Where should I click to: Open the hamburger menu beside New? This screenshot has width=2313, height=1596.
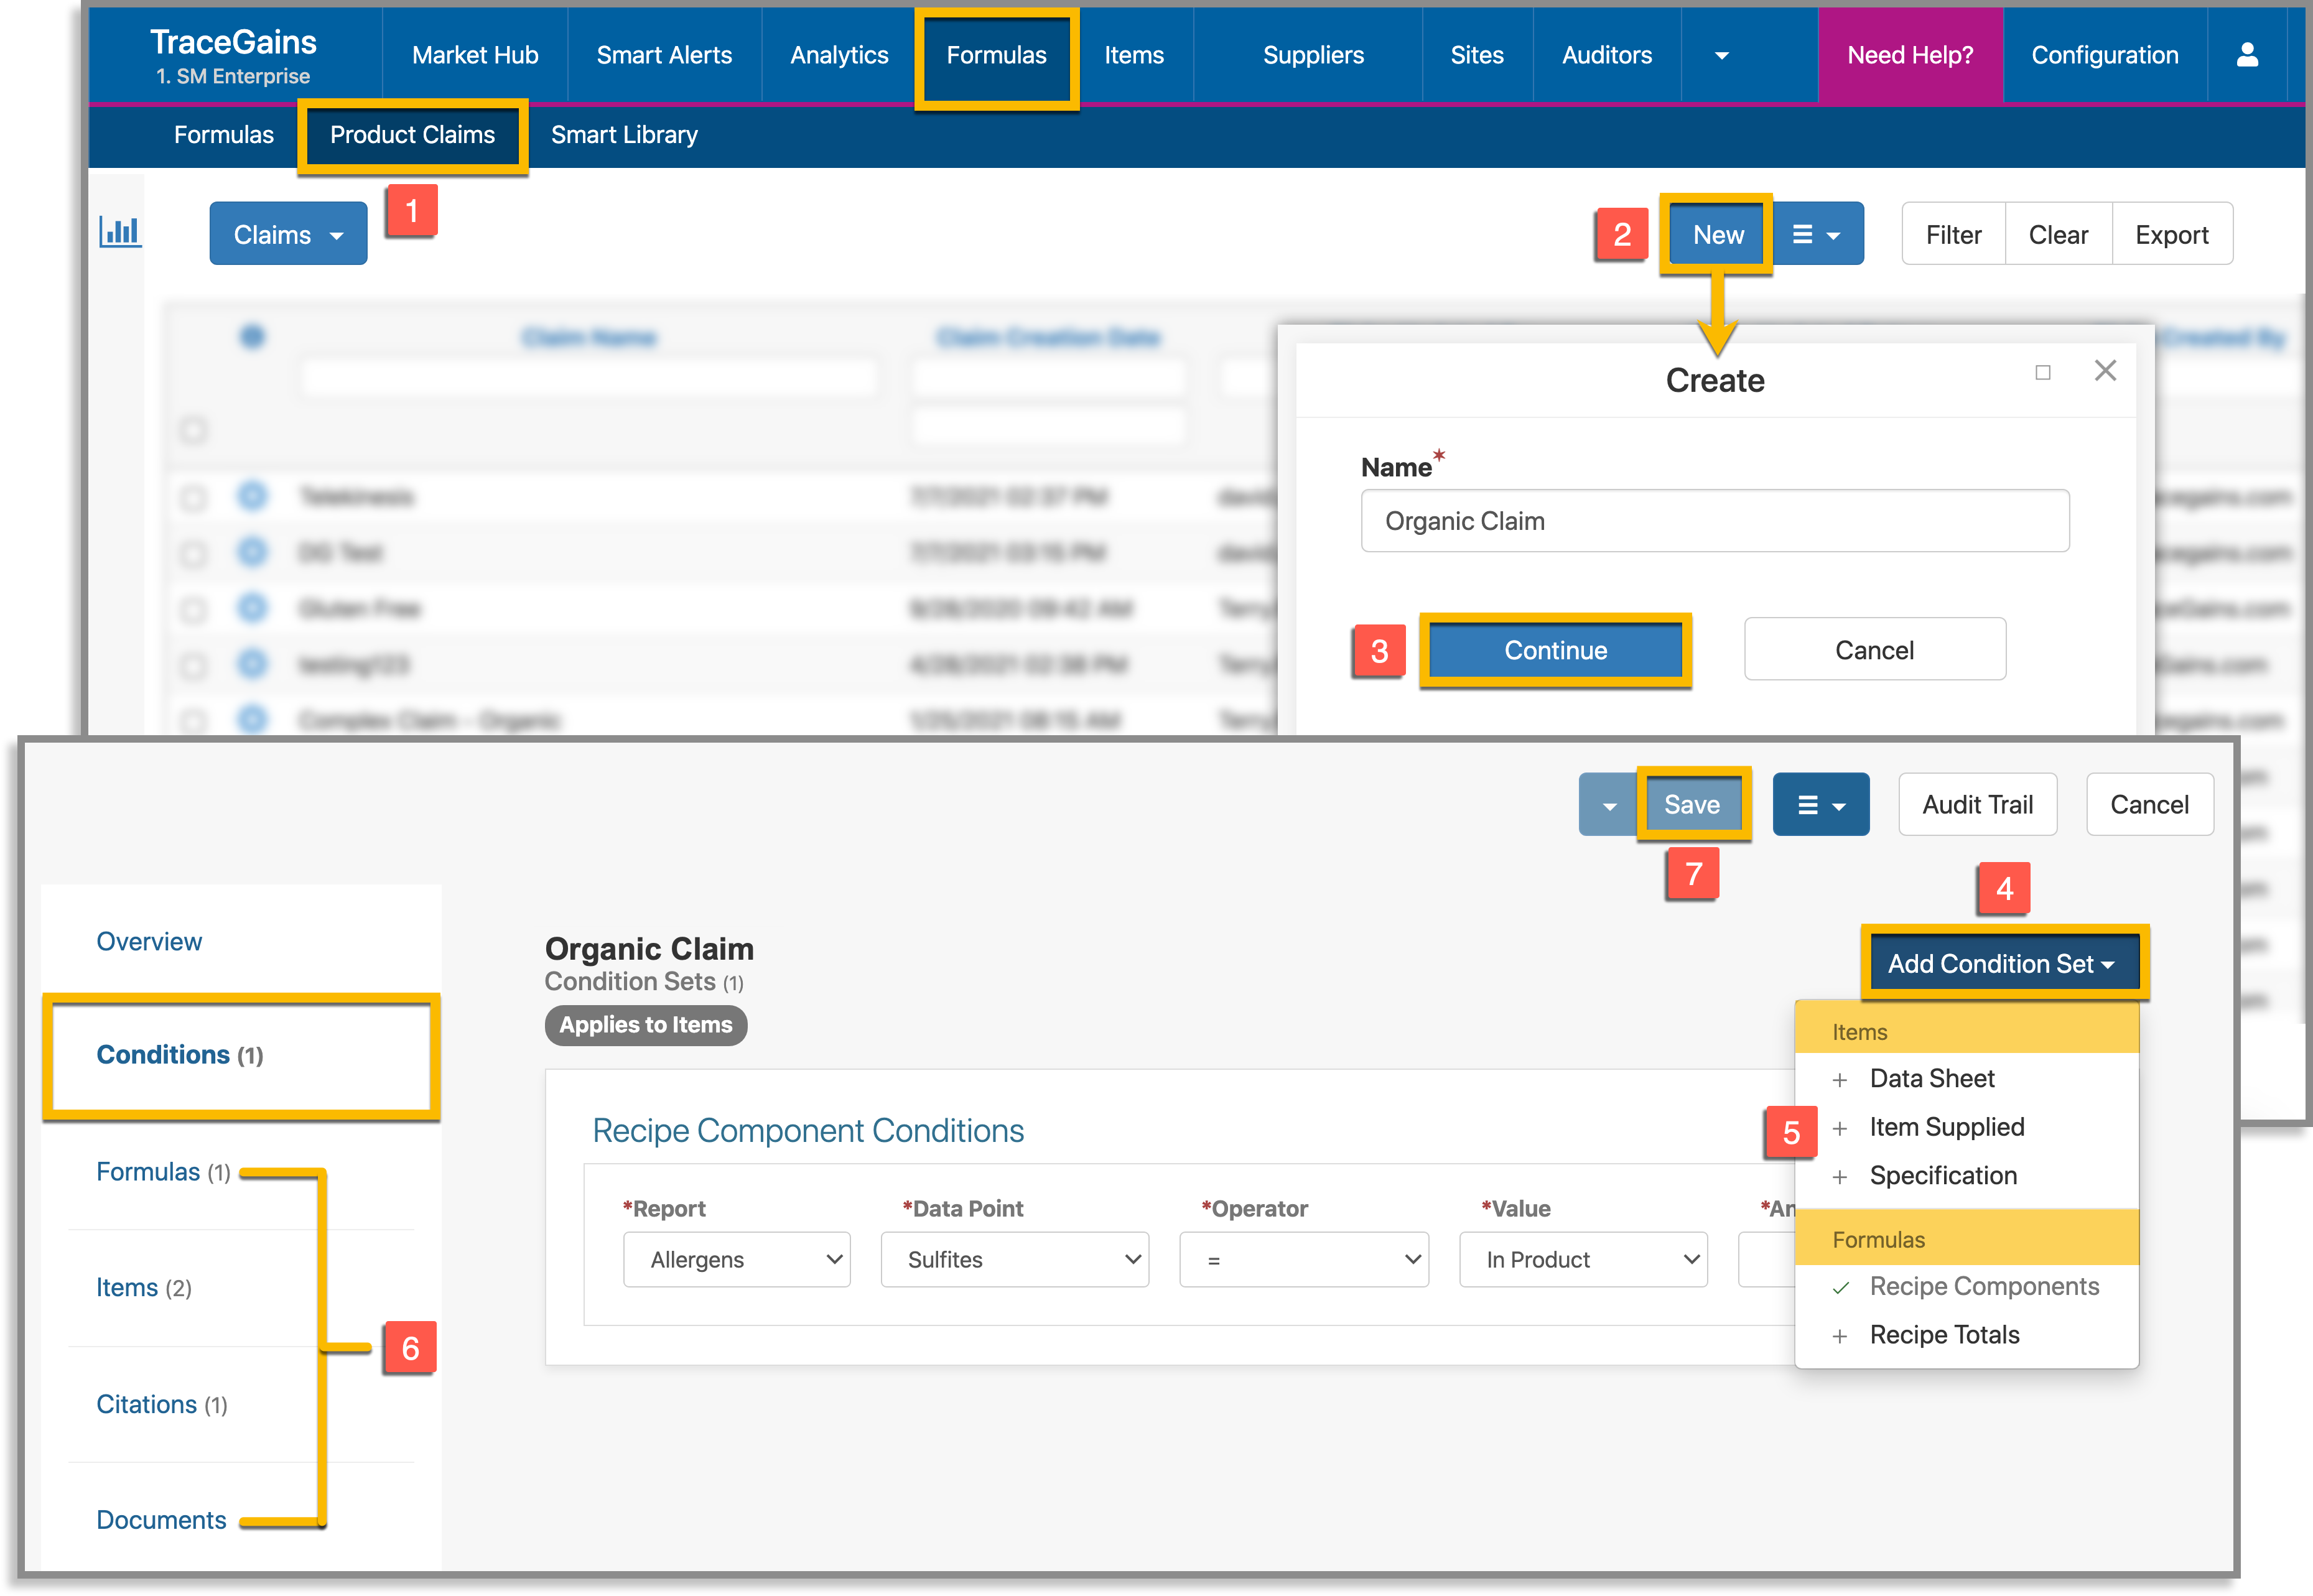point(1817,235)
